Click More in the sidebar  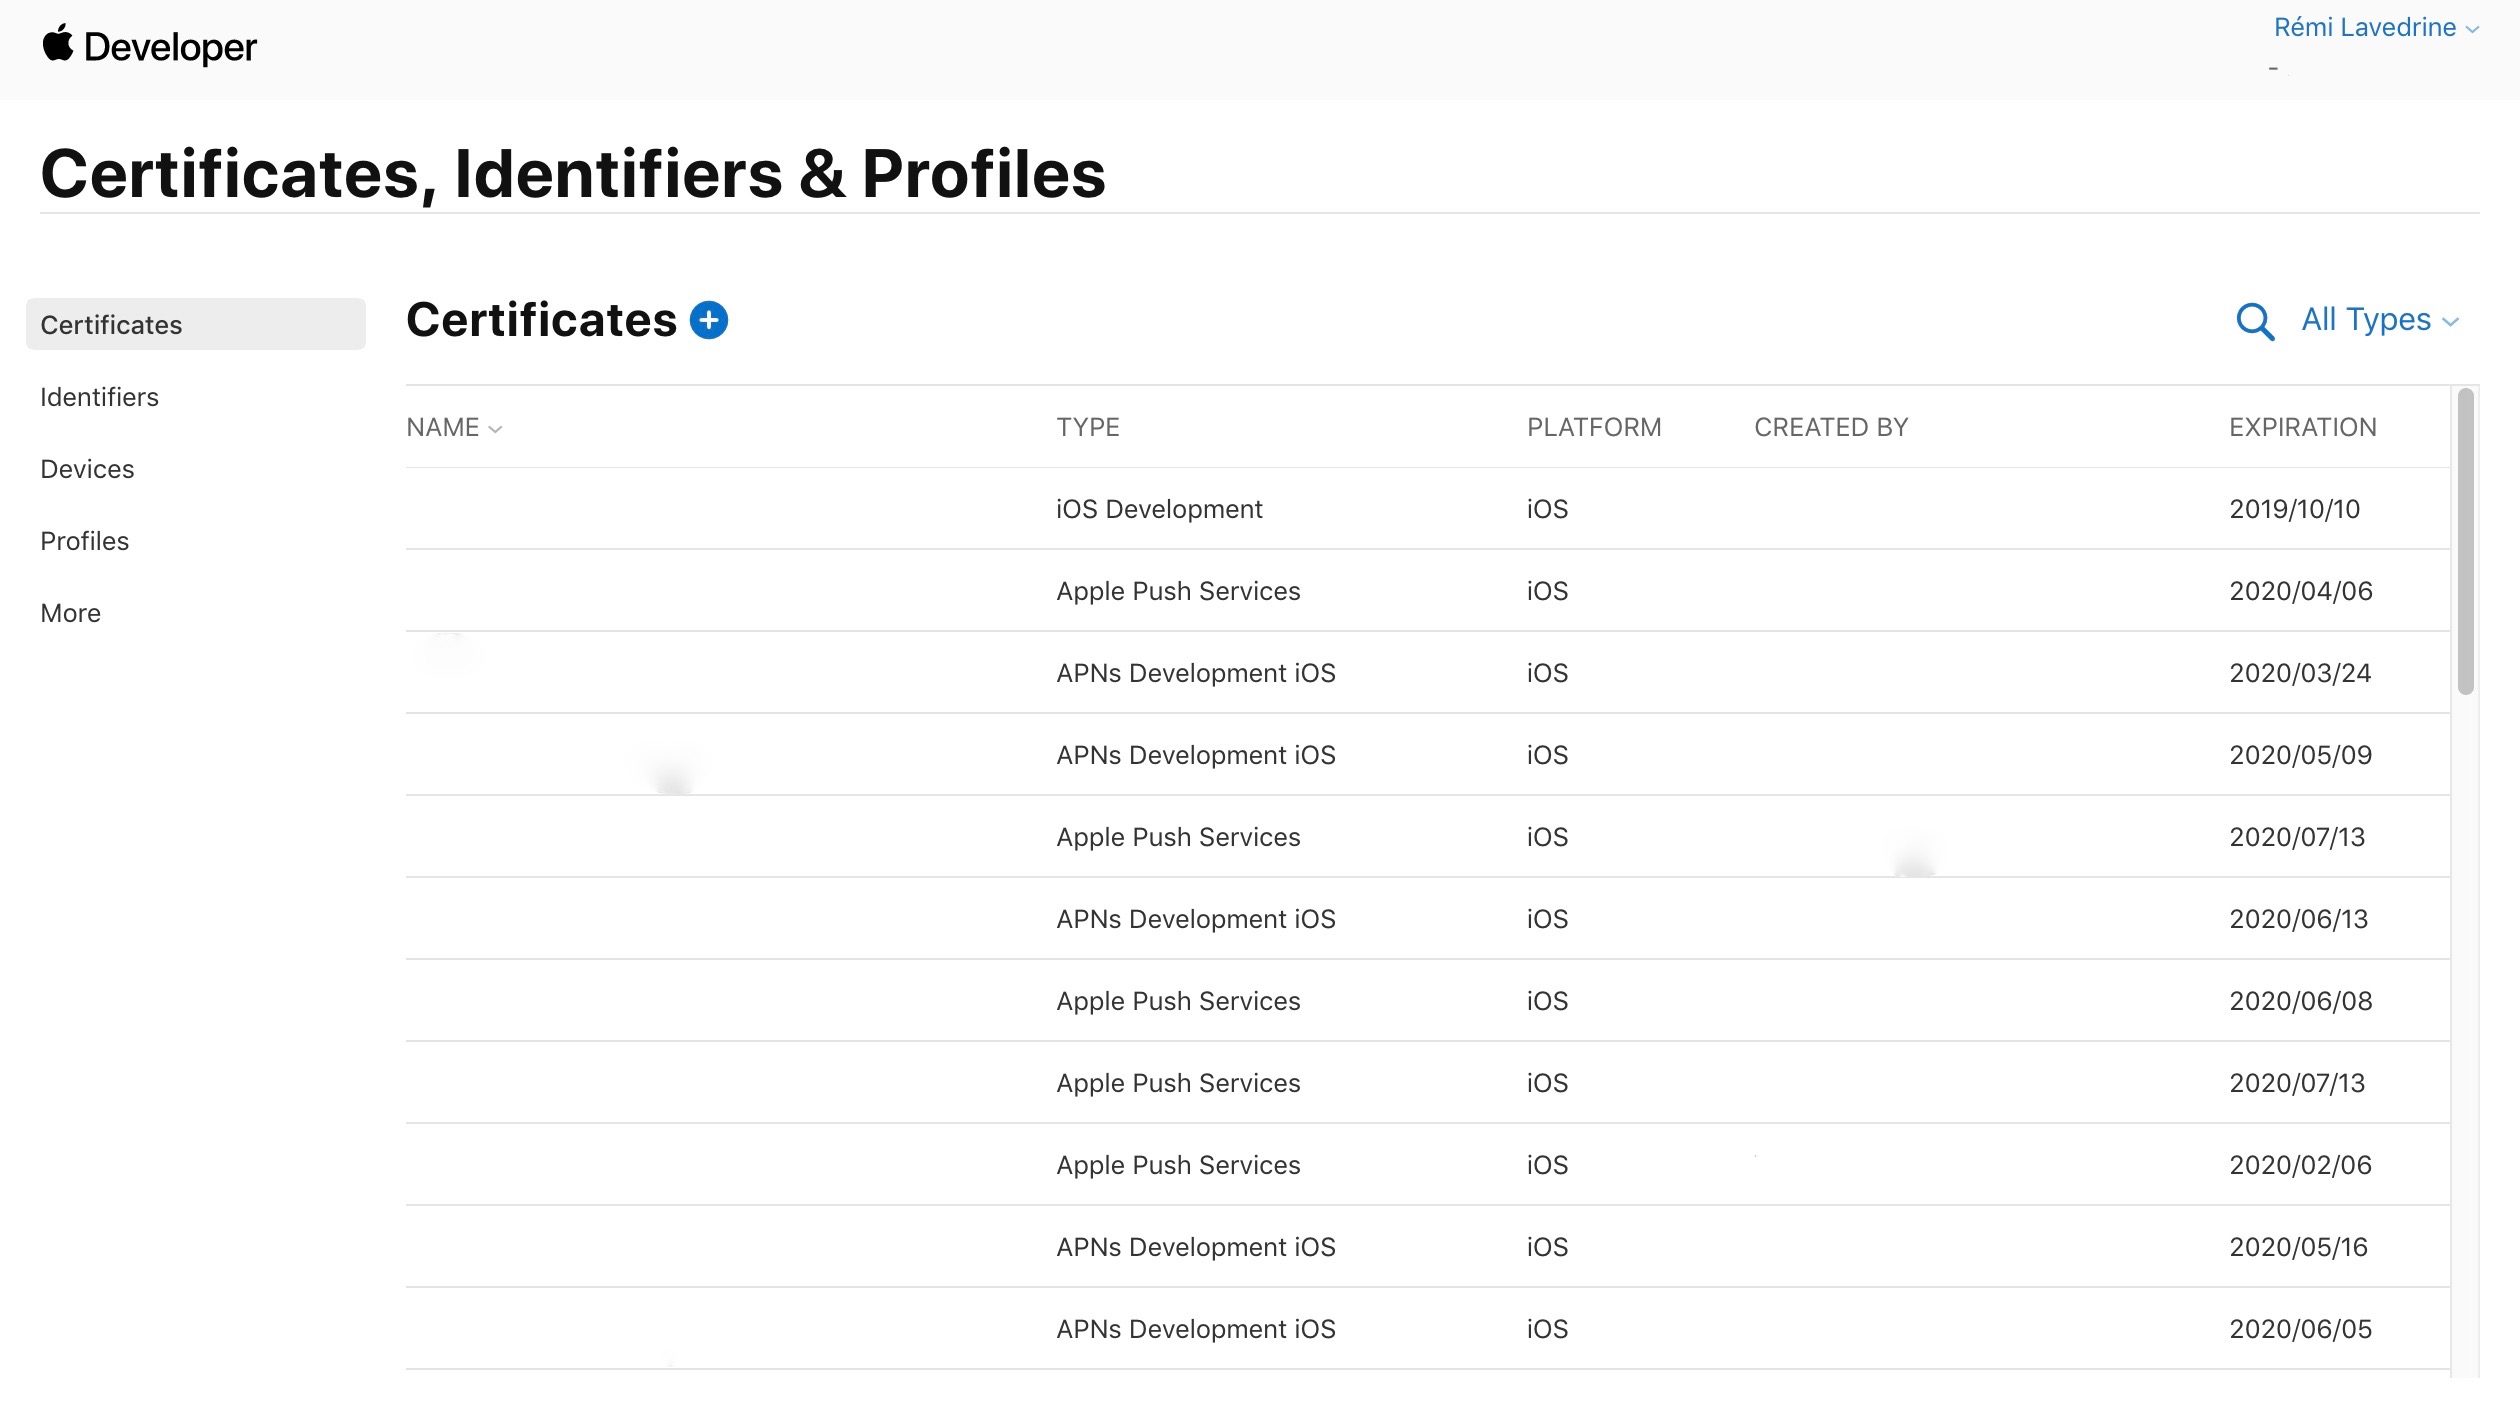coord(70,613)
